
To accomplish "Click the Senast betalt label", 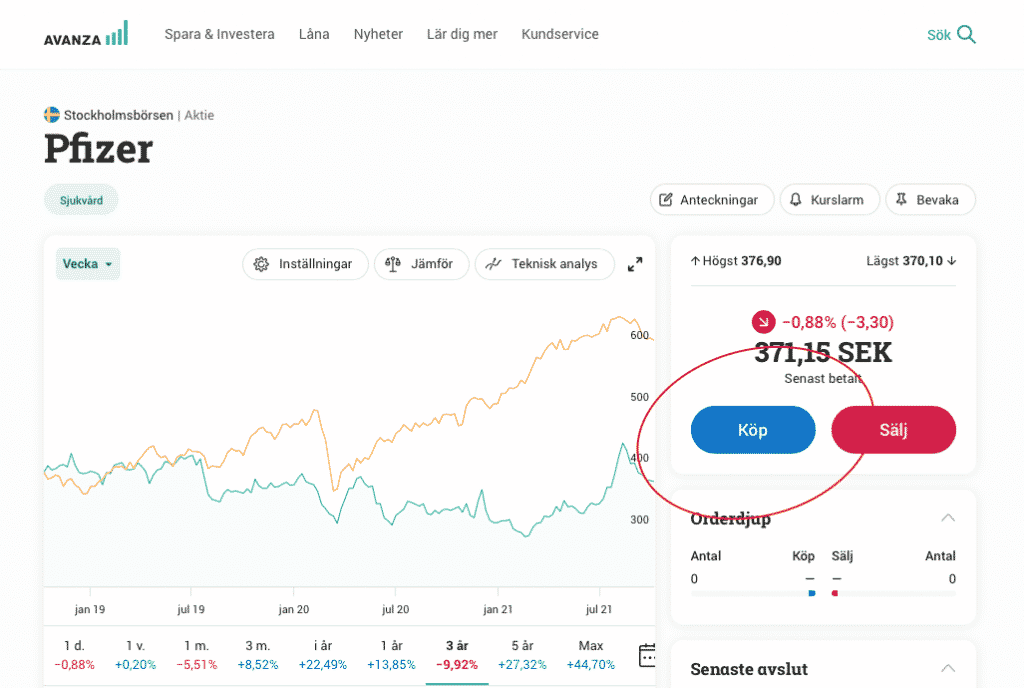I will point(823,379).
